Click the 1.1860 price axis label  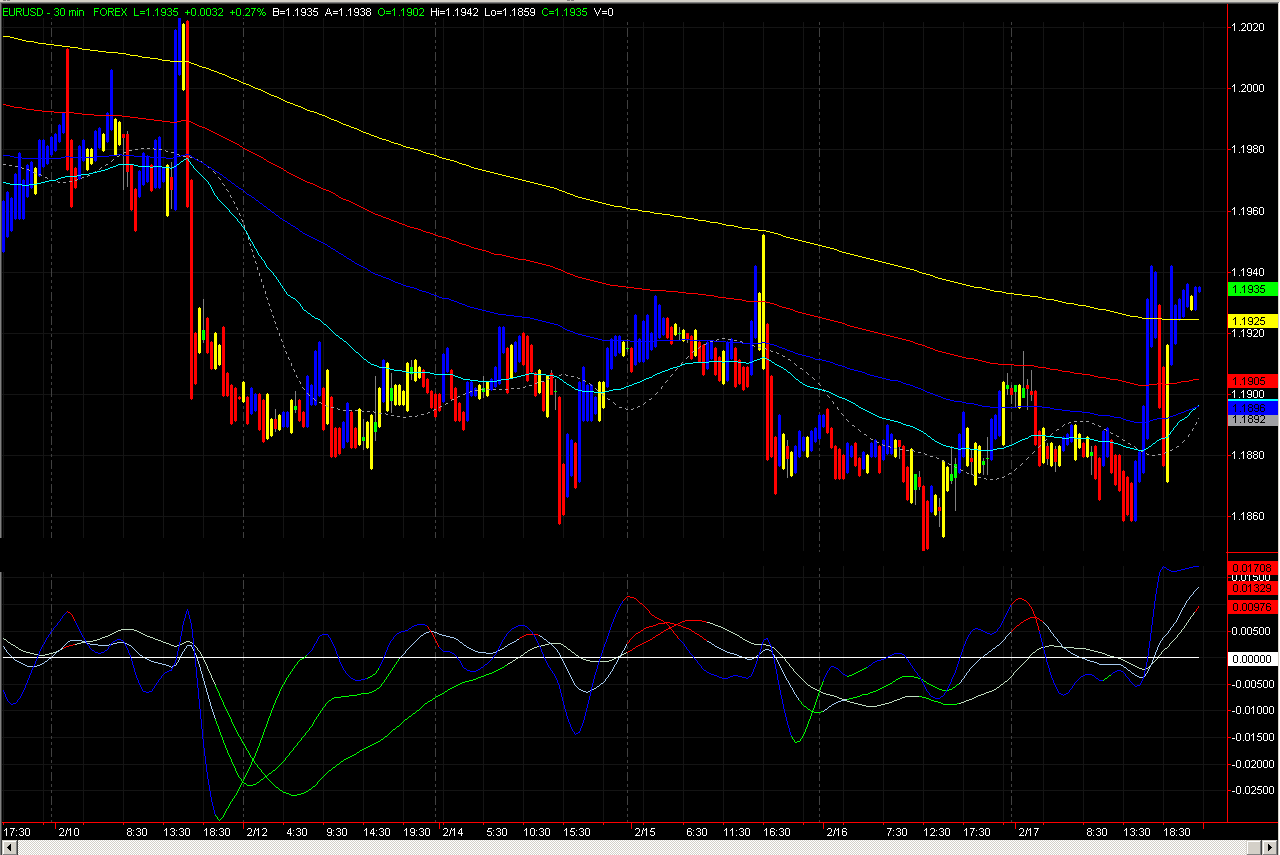pos(1250,516)
